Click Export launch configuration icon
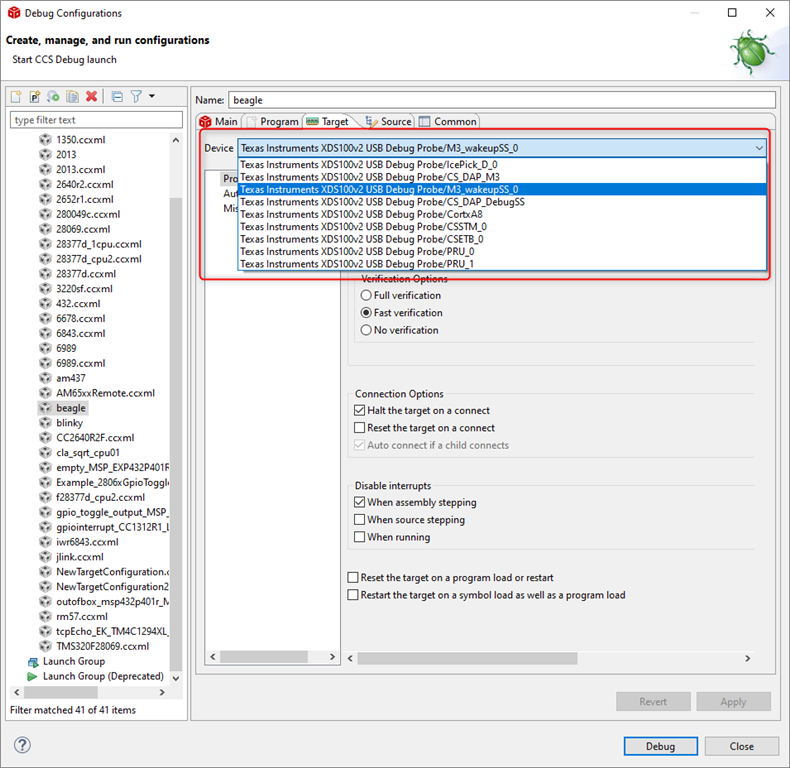The height and width of the screenshot is (768, 790). 53,96
